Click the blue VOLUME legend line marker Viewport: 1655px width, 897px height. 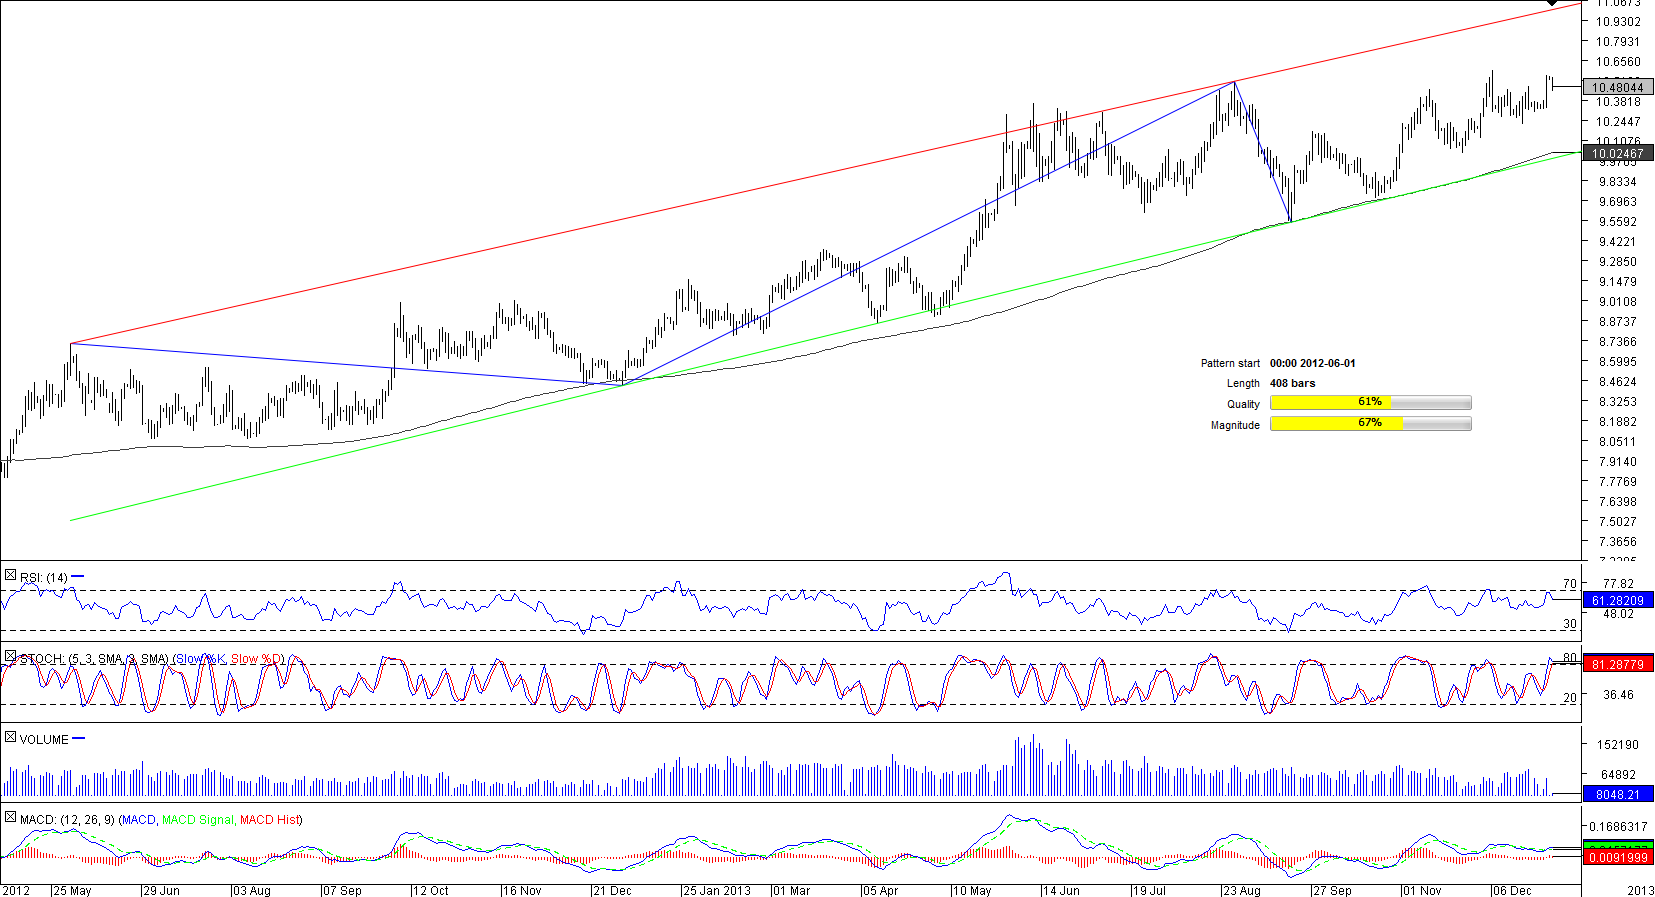pos(79,739)
